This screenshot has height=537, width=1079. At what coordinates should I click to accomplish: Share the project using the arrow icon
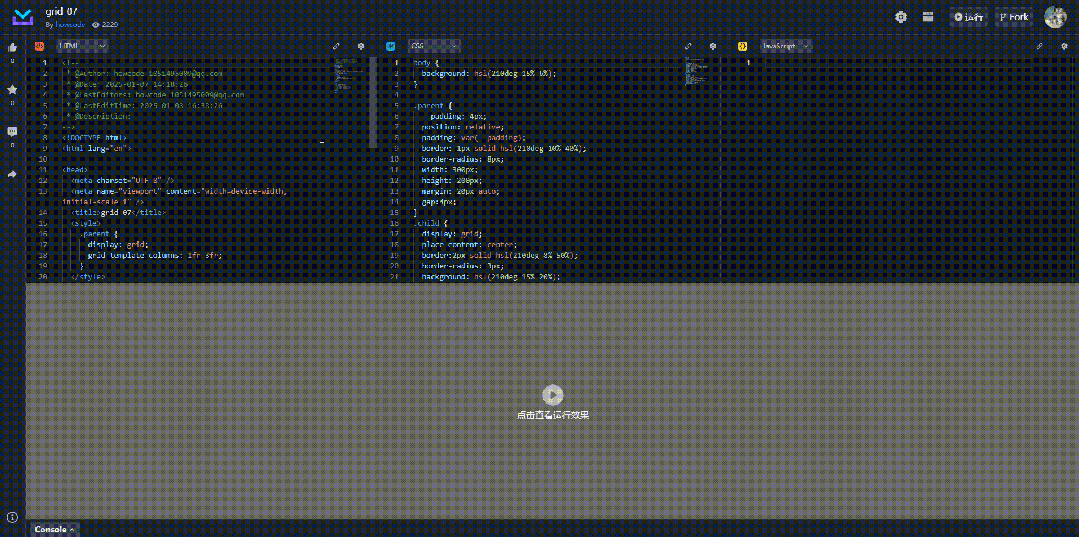click(12, 174)
